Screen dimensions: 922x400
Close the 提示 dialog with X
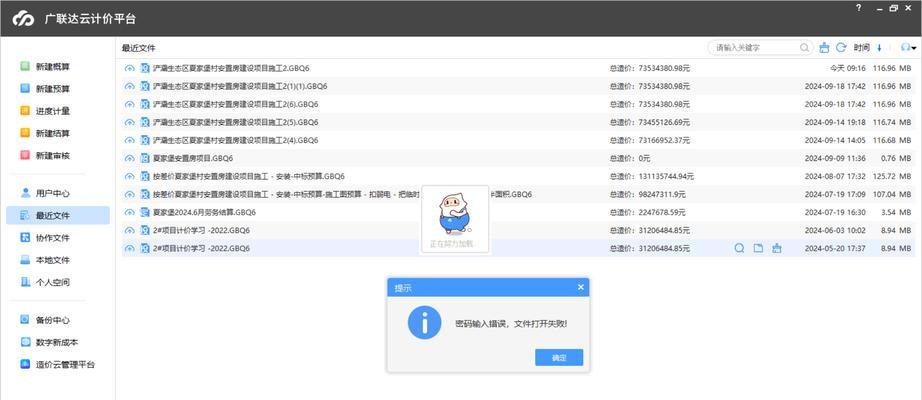tap(580, 287)
